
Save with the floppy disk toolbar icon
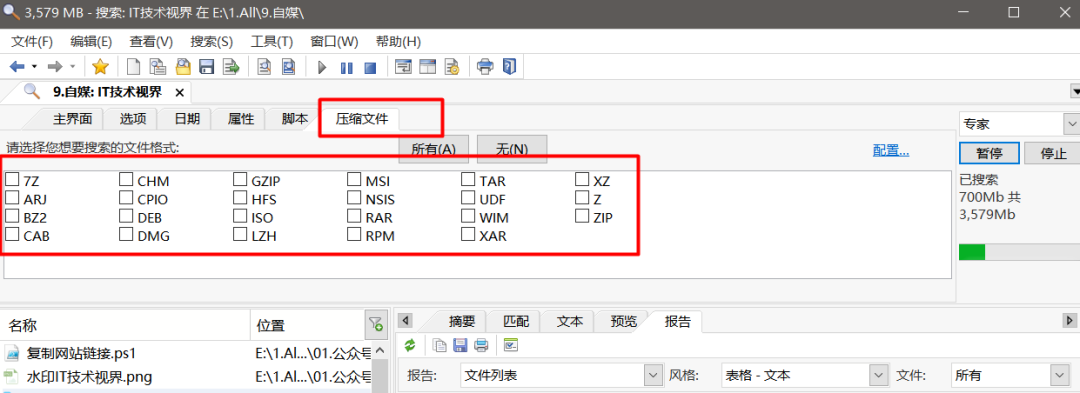pos(206,67)
